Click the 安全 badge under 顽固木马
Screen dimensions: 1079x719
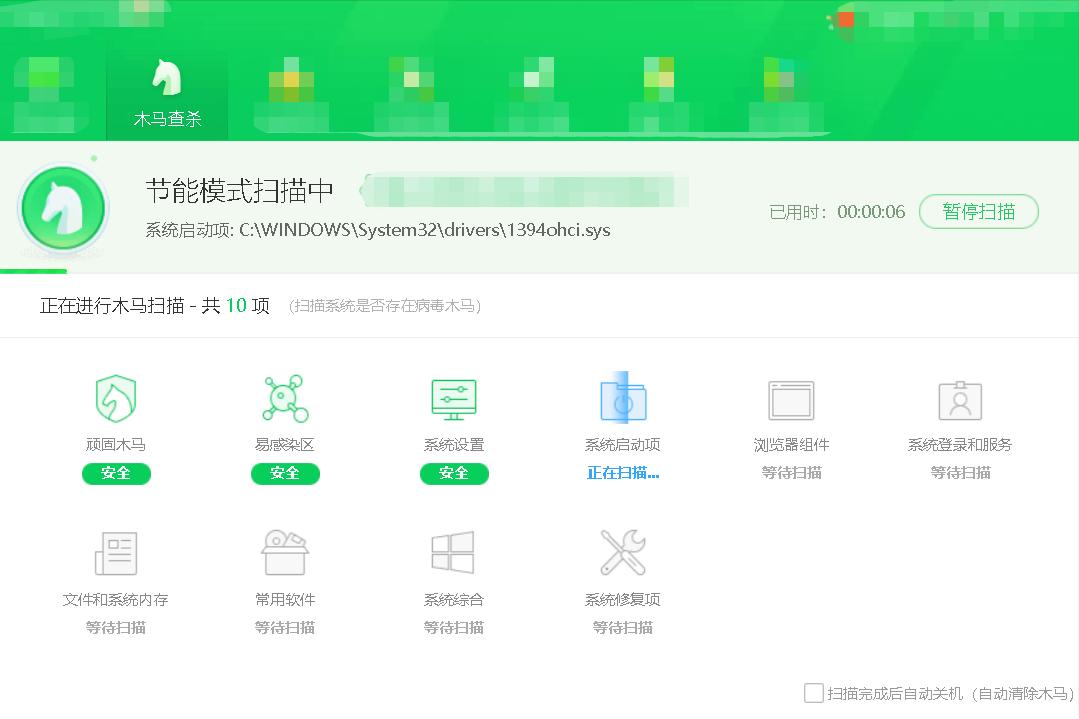pyautogui.click(x=116, y=473)
